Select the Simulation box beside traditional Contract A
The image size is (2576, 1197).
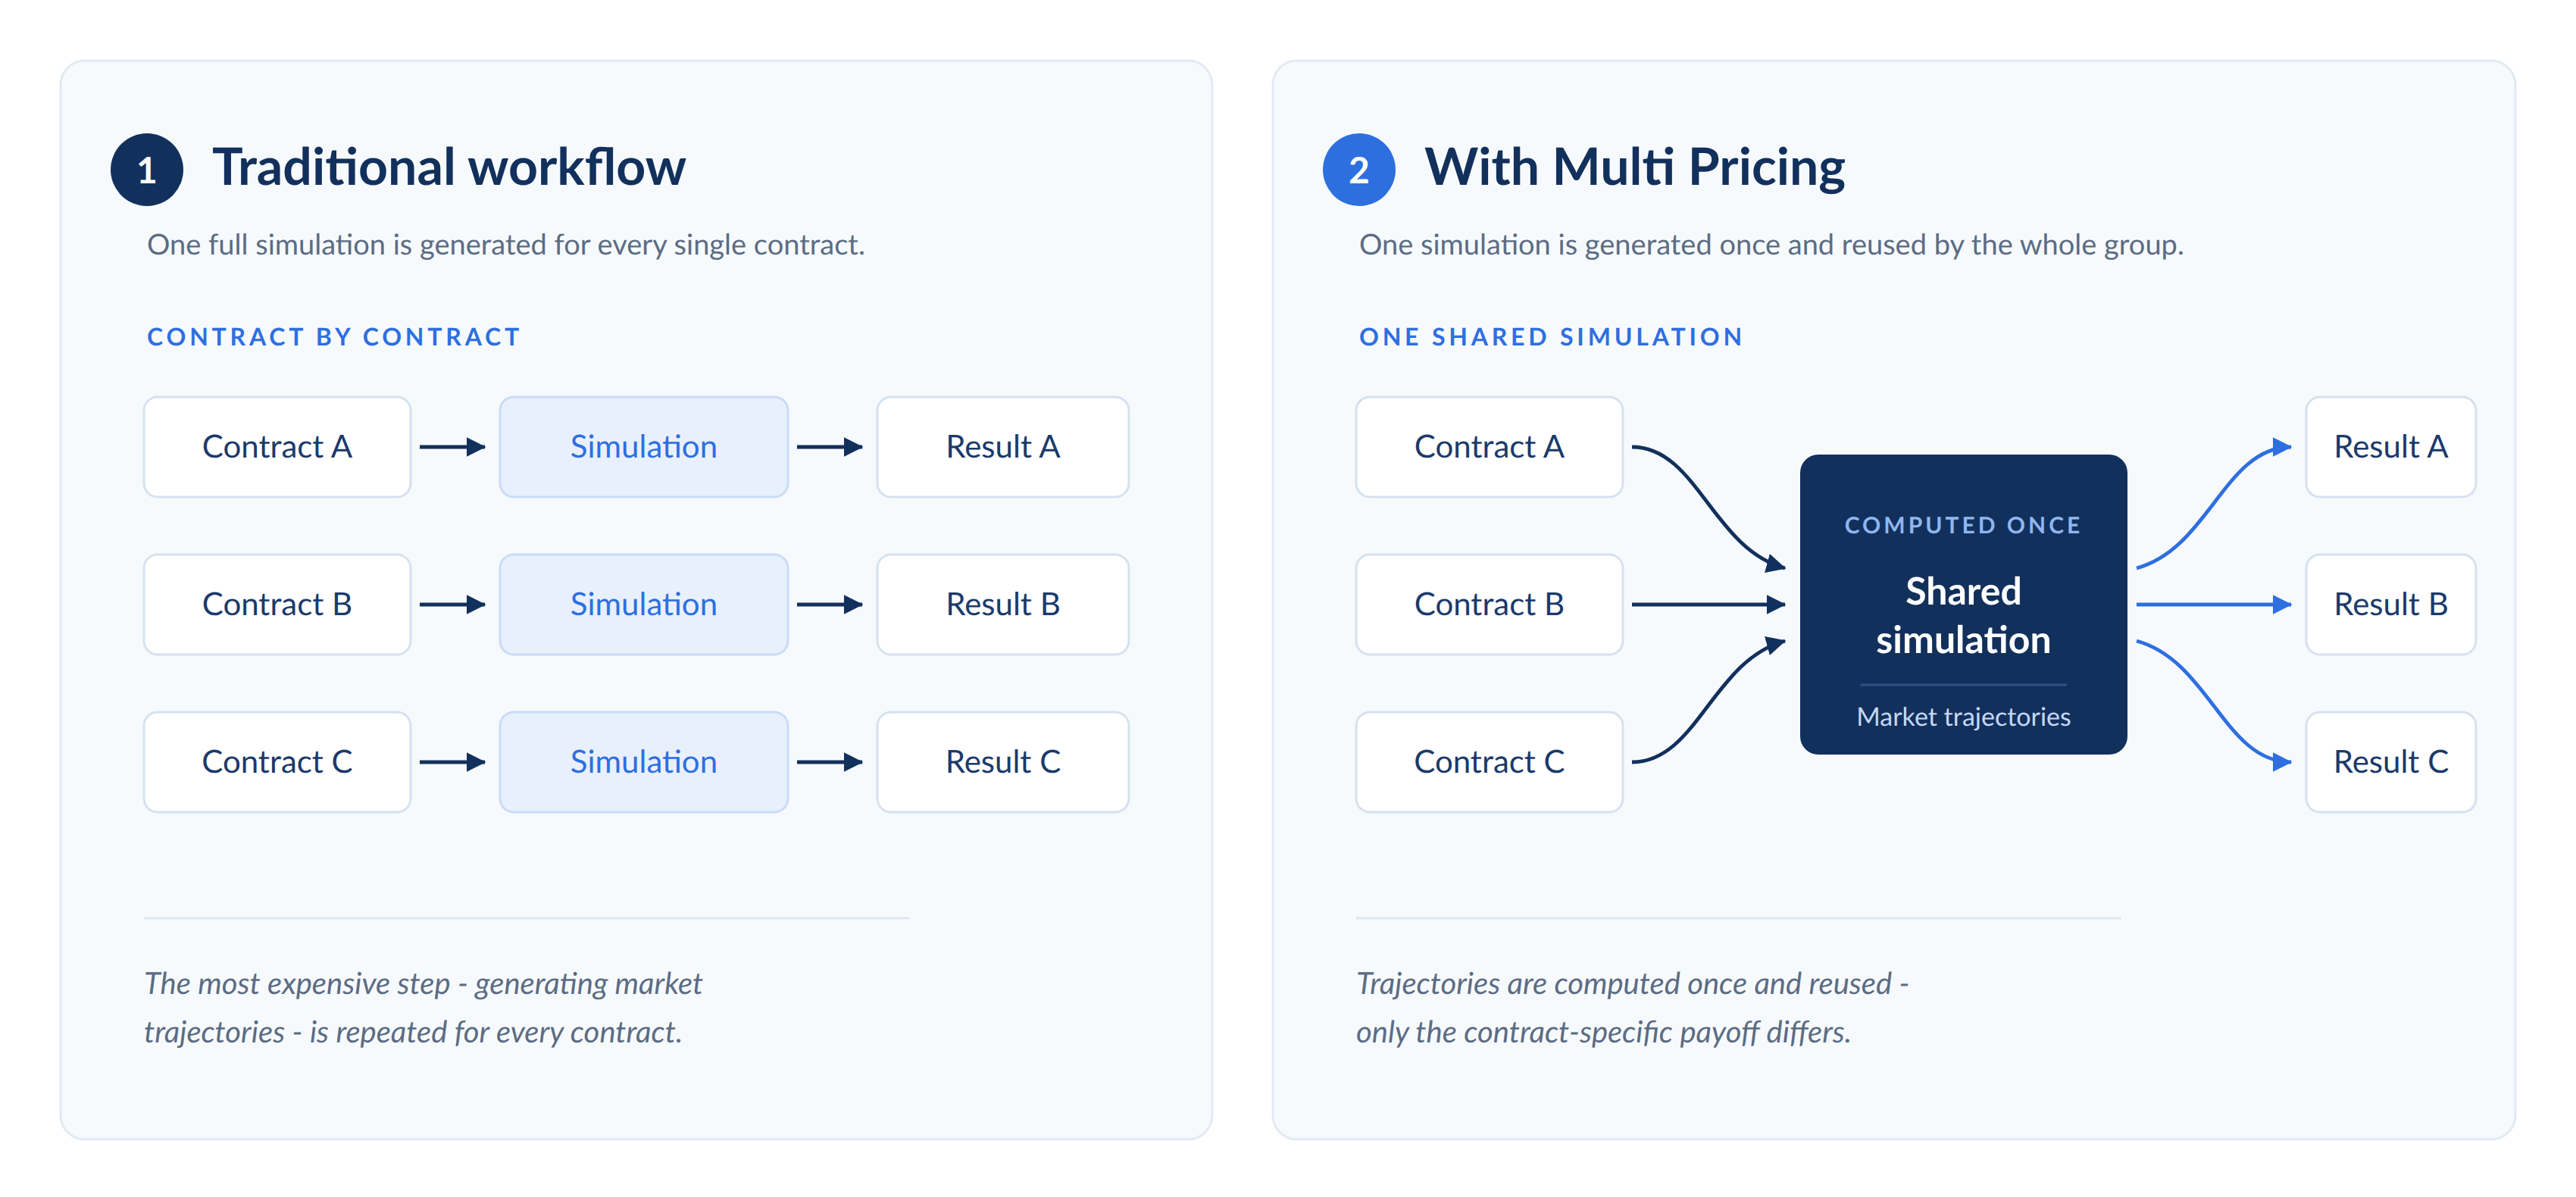[x=644, y=447]
